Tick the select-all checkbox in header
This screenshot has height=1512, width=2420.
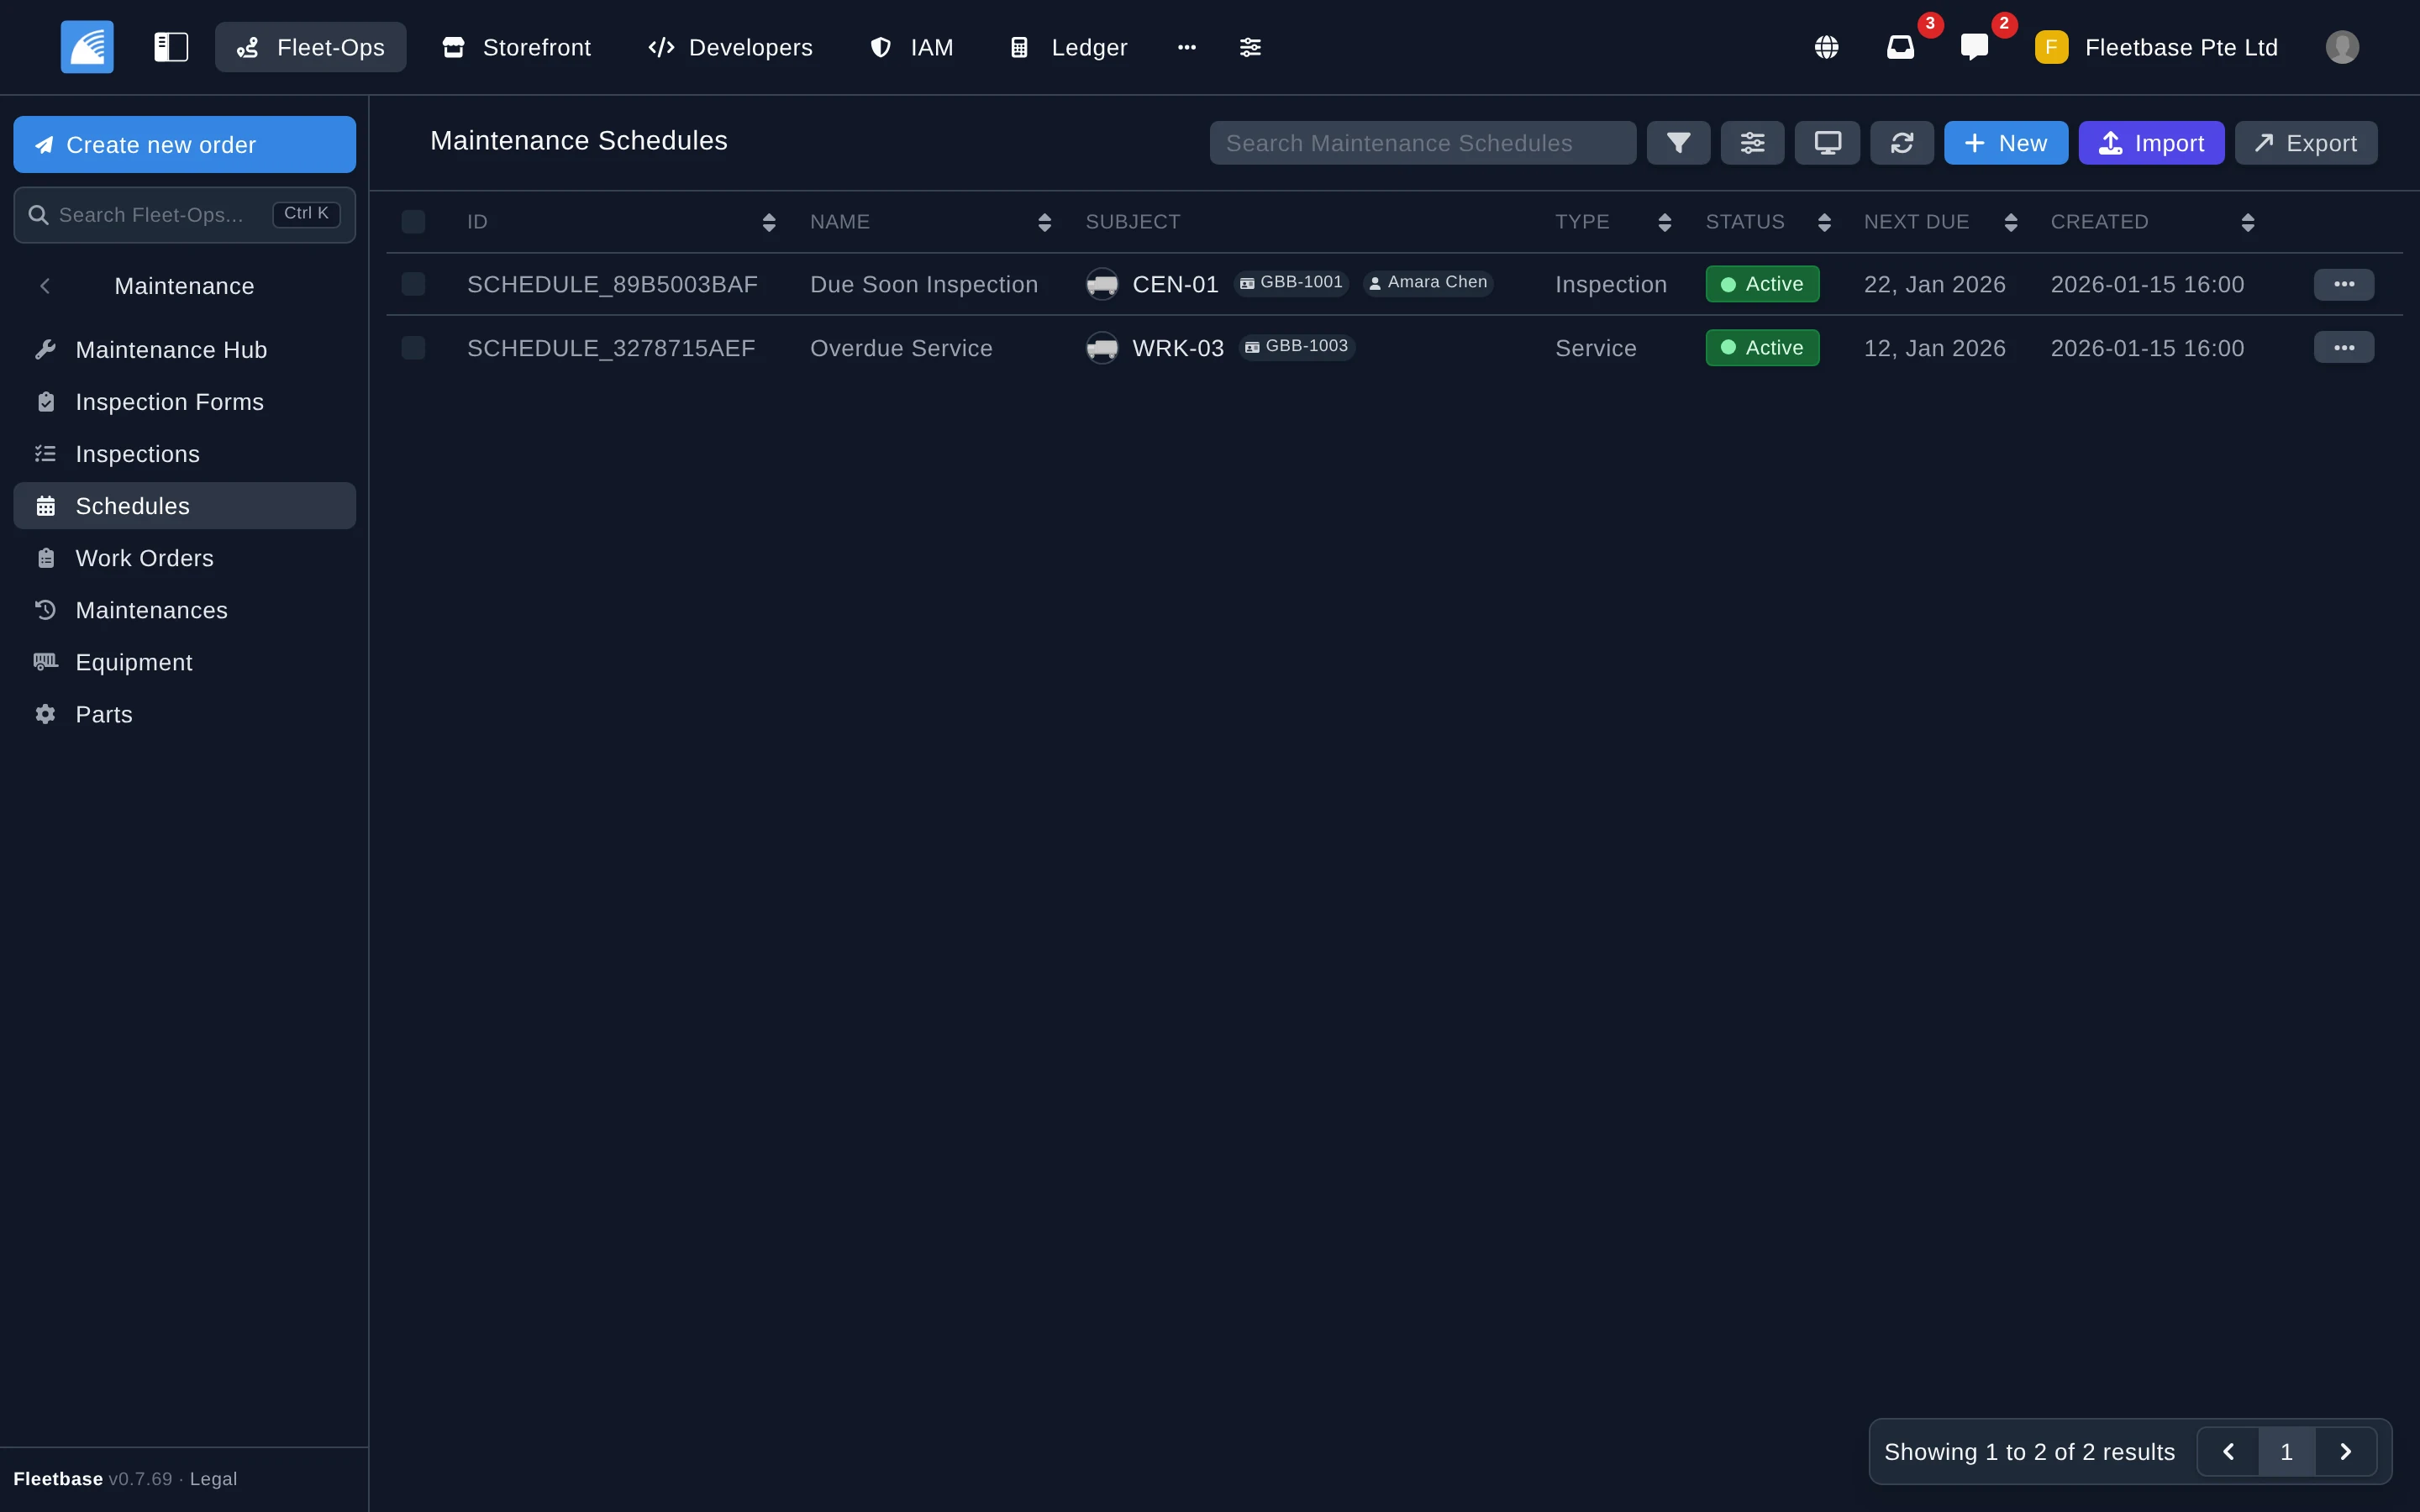[x=413, y=222]
